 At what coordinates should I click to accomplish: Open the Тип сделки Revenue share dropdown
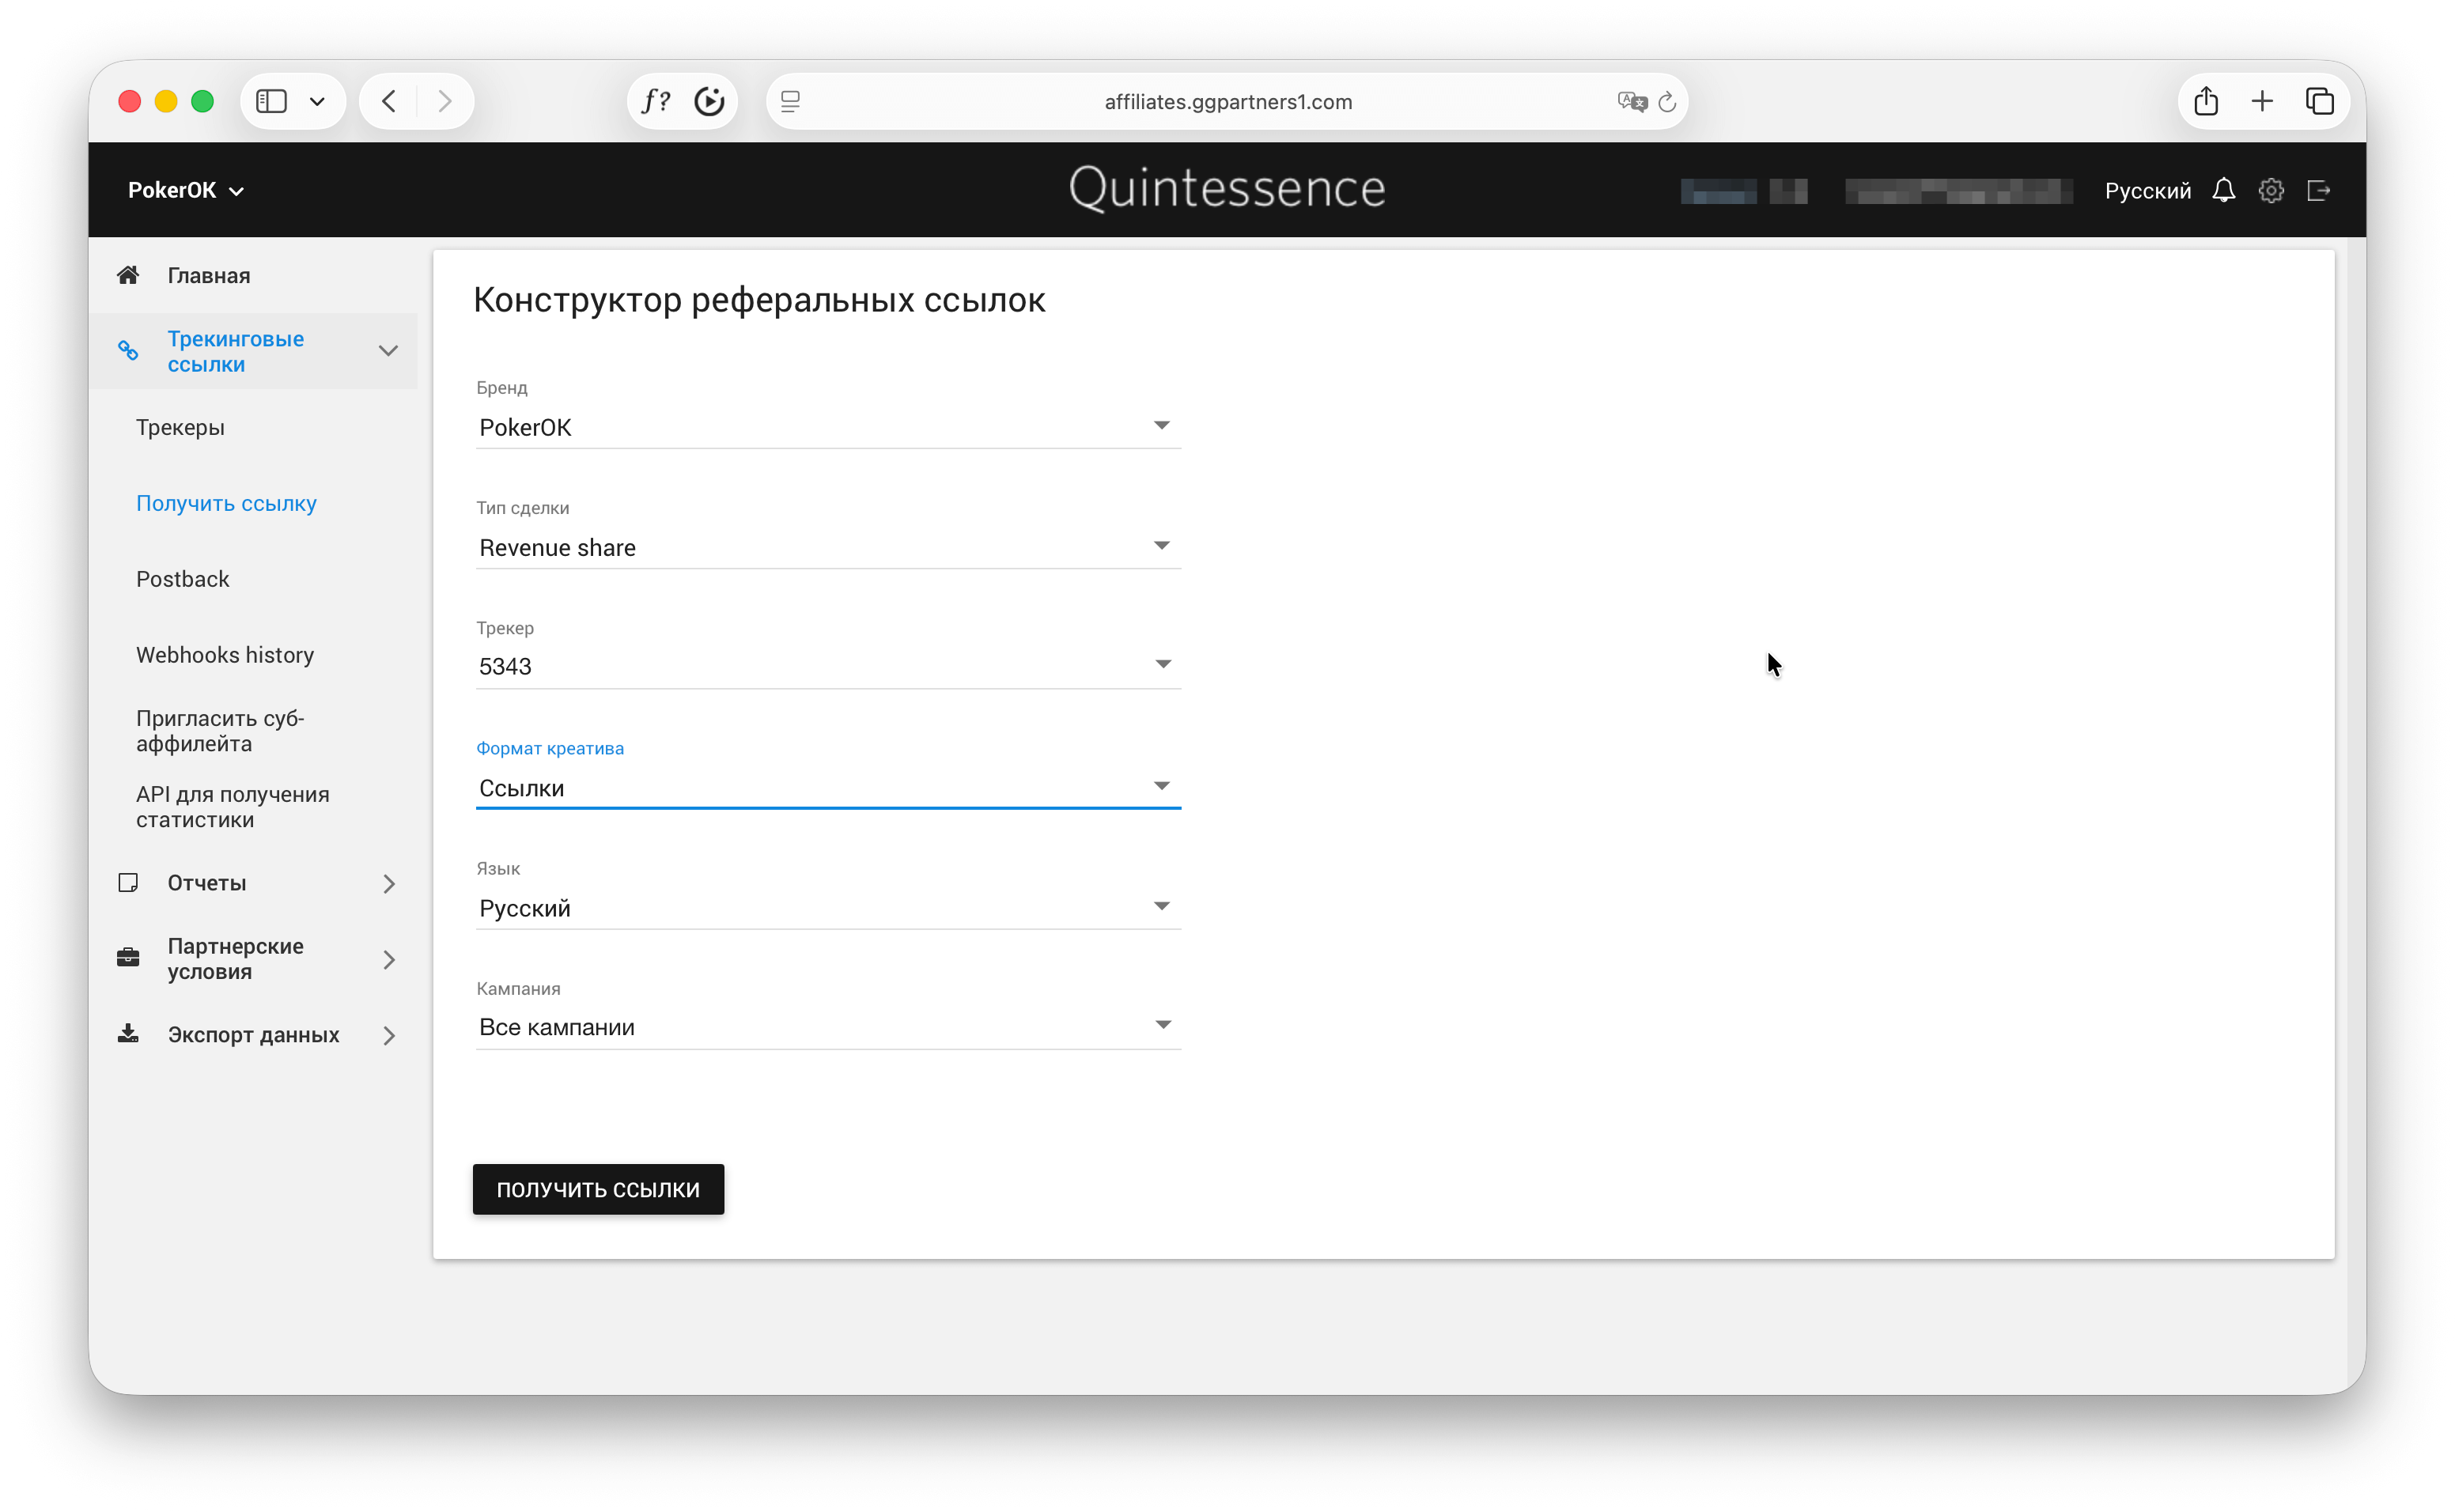coord(827,547)
